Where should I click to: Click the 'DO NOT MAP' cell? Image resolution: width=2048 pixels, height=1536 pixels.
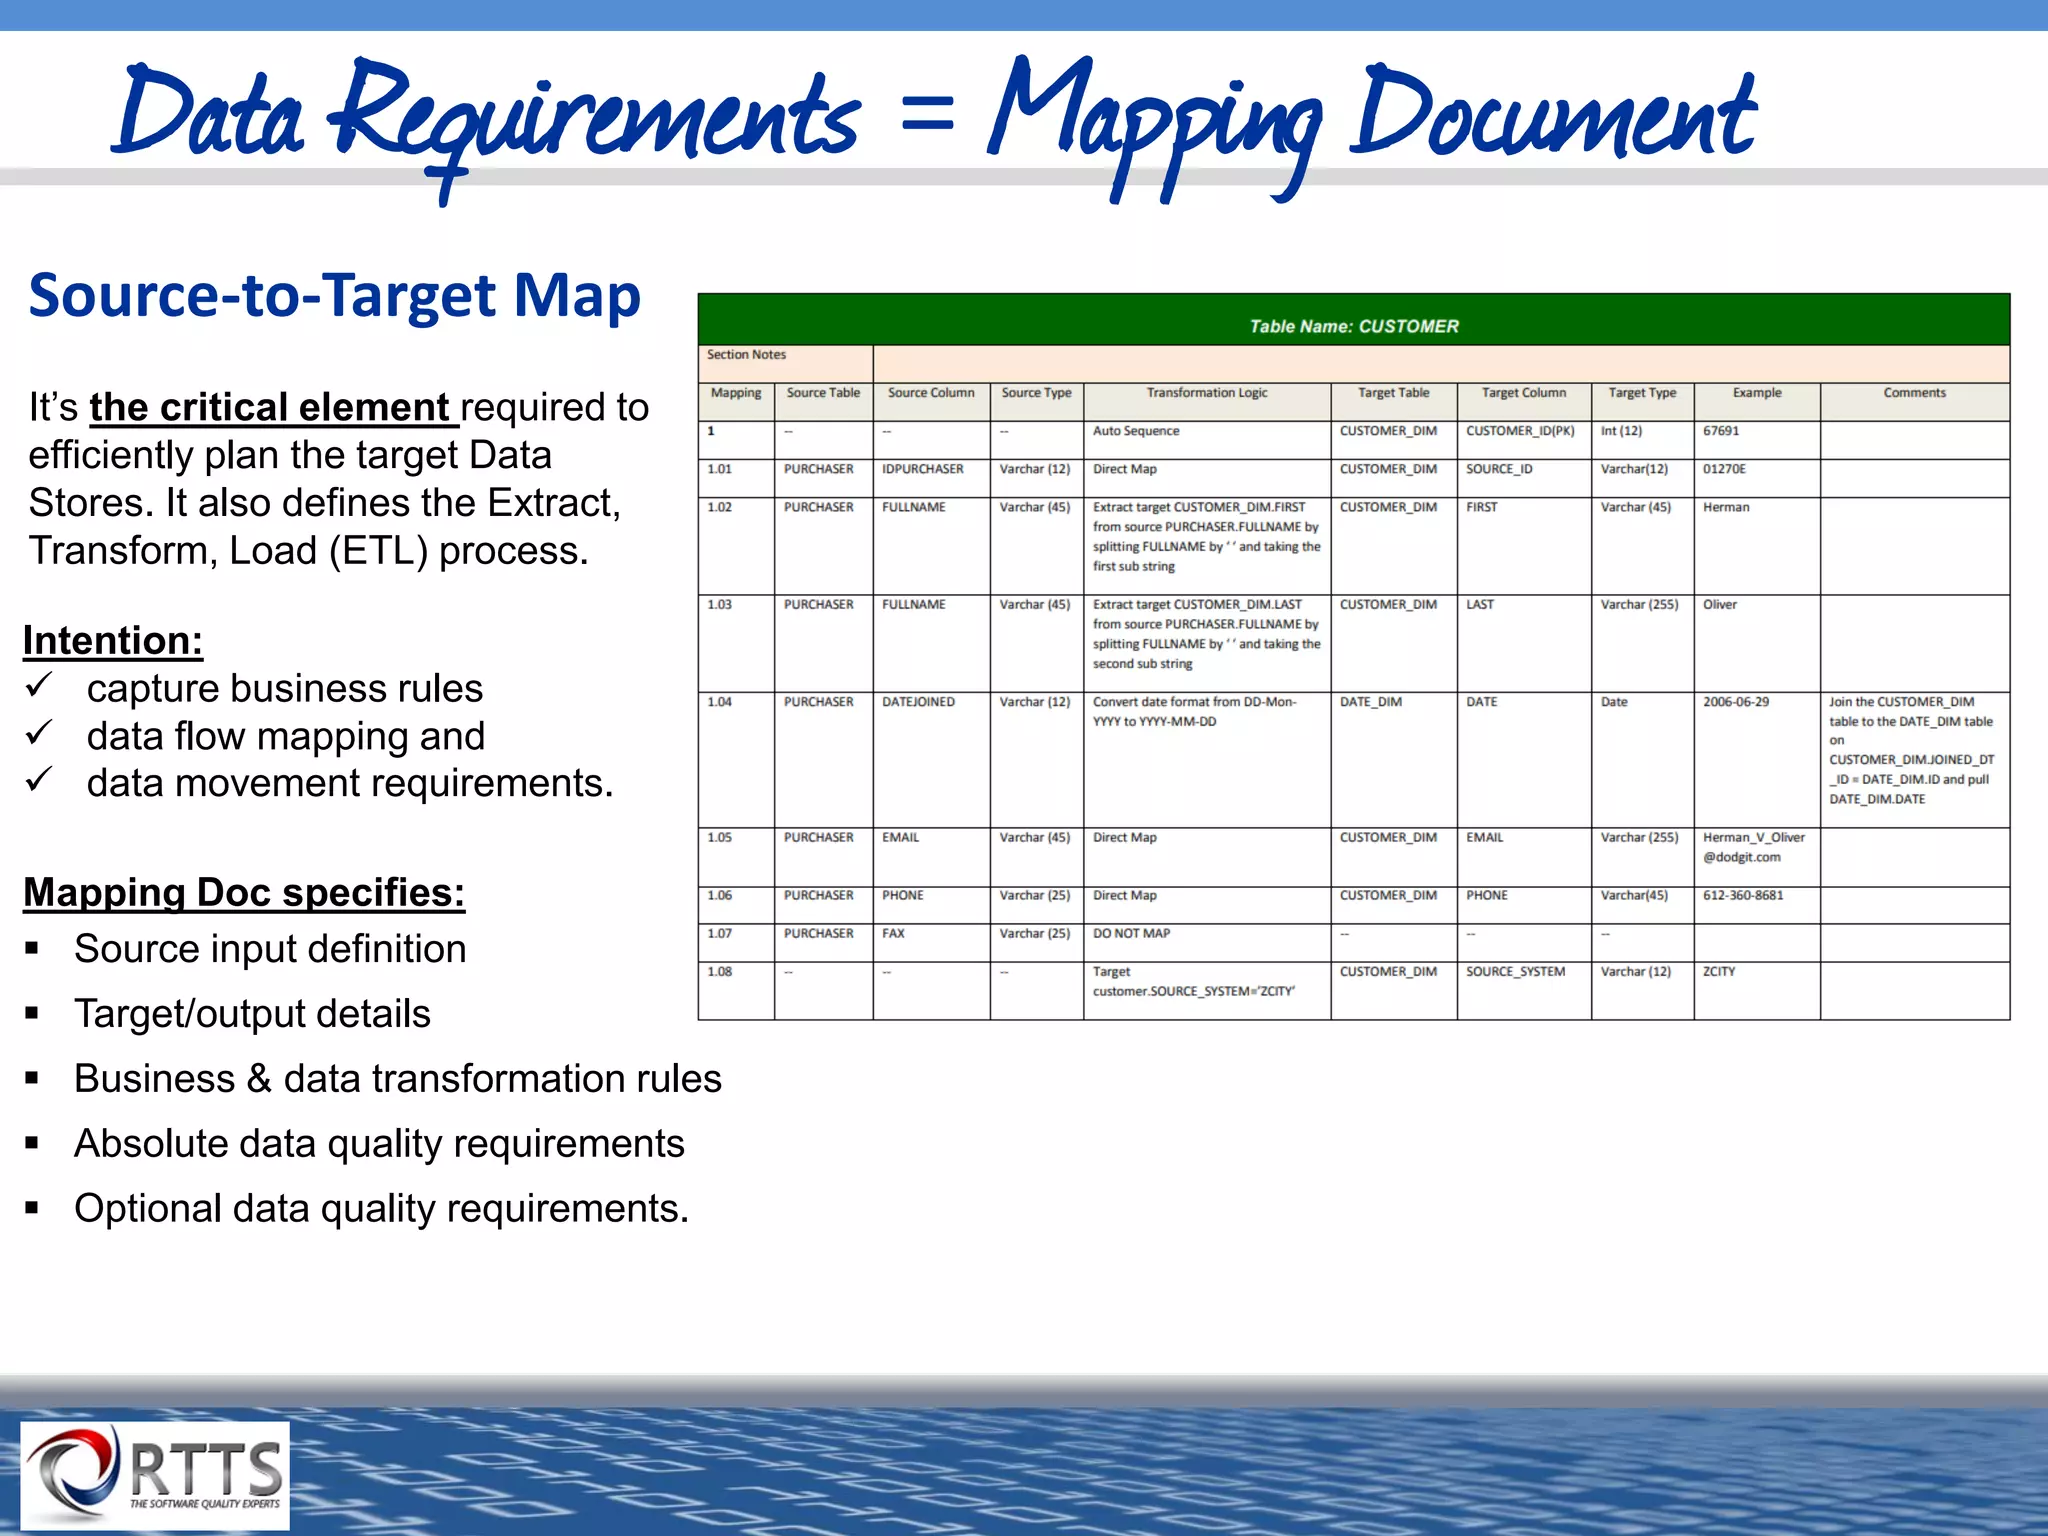point(1206,942)
